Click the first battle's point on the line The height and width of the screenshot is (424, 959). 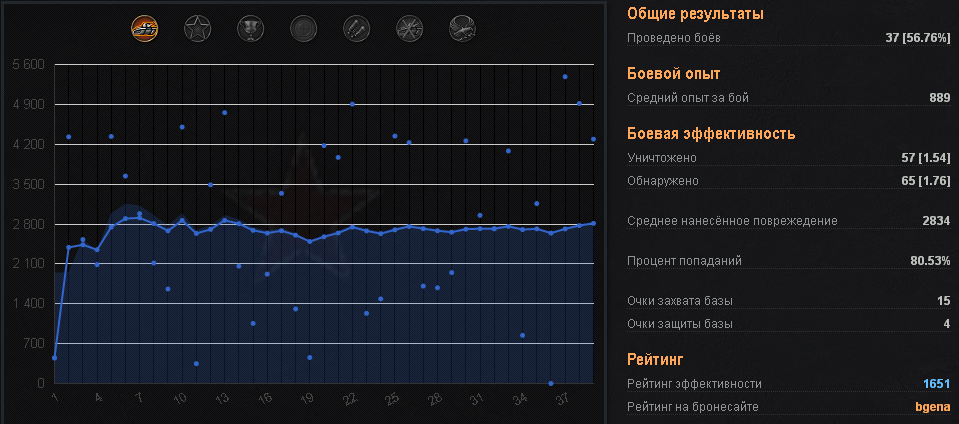[x=54, y=357]
